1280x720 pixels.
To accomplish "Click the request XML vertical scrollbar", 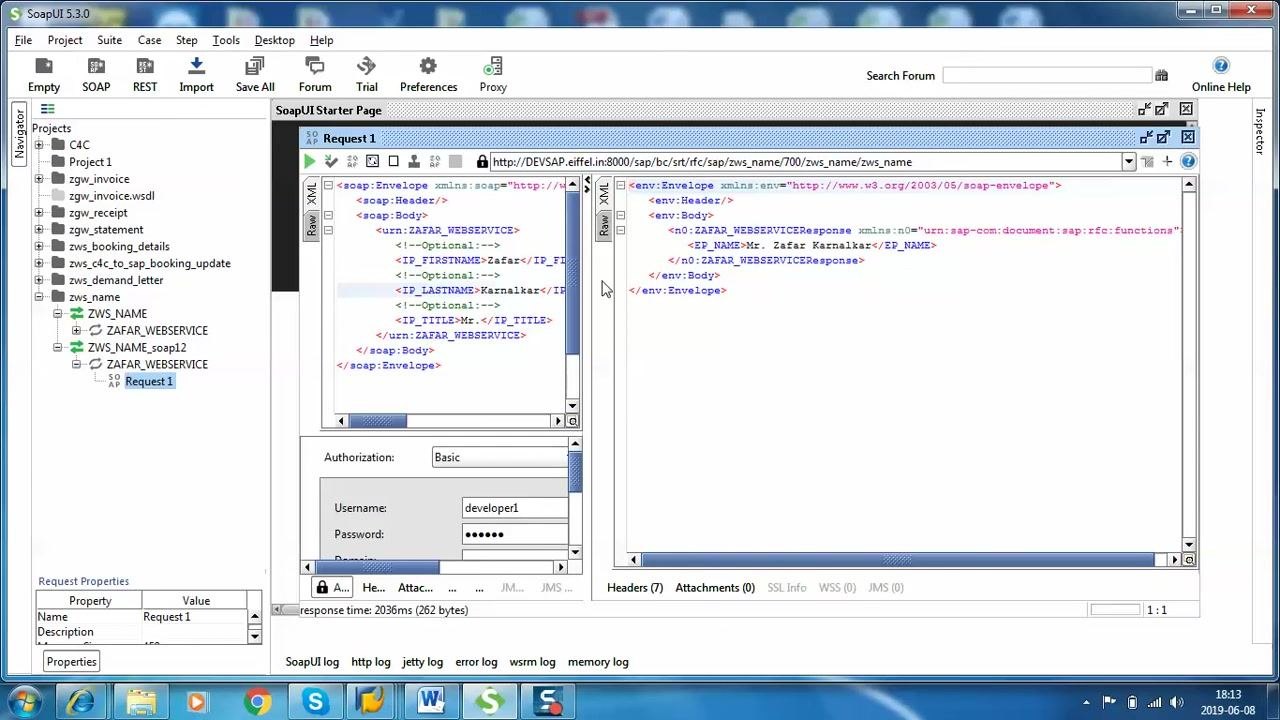I will (573, 272).
